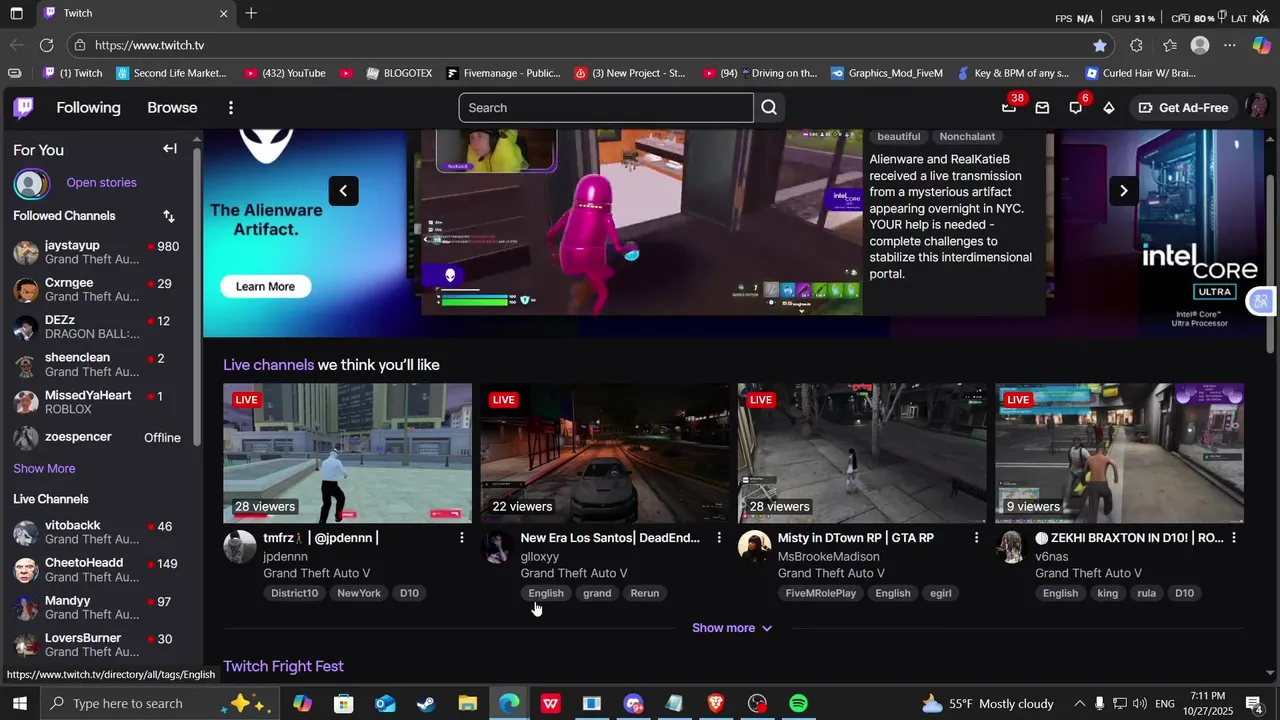Open options menu for jpdennn stream card
This screenshot has width=1280, height=720.
461,538
